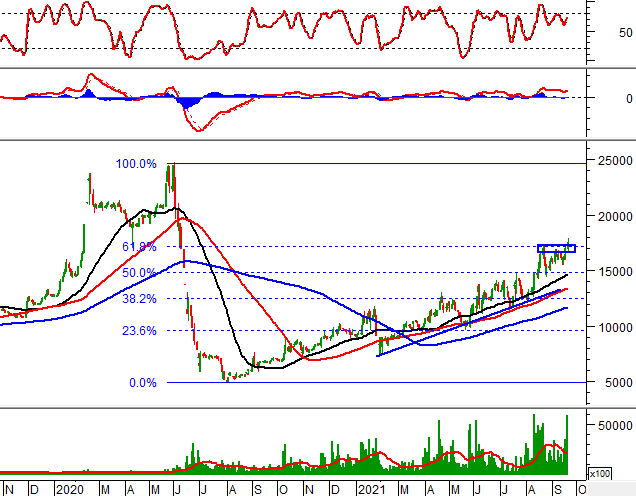The image size is (636, 496).
Task: Click the x100 volume scale box
Action: (599, 473)
